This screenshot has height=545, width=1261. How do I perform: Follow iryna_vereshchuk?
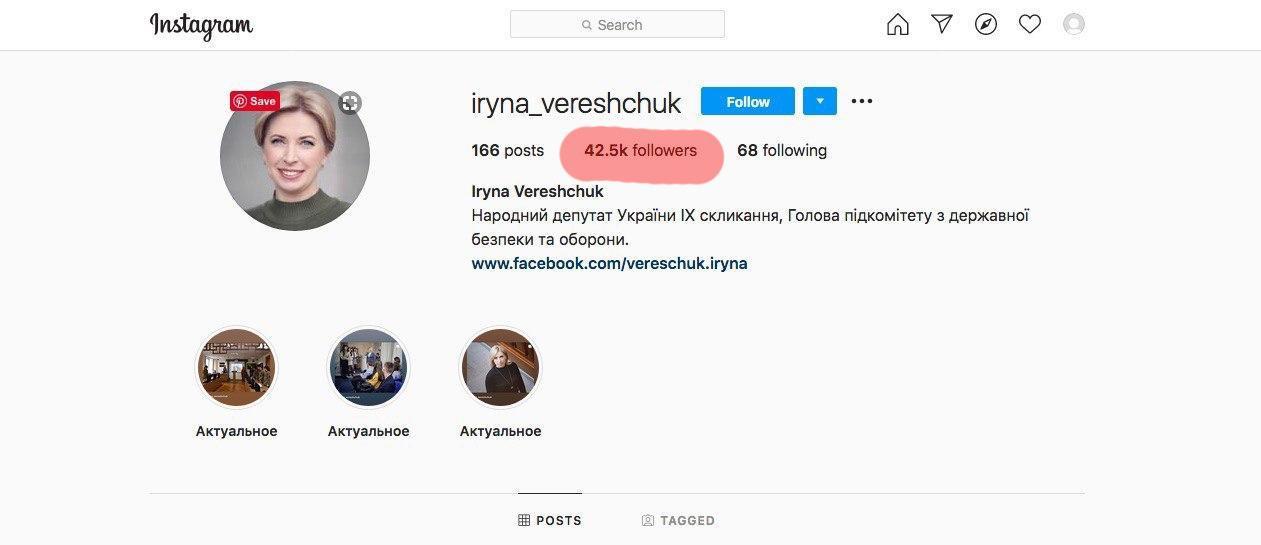click(748, 101)
